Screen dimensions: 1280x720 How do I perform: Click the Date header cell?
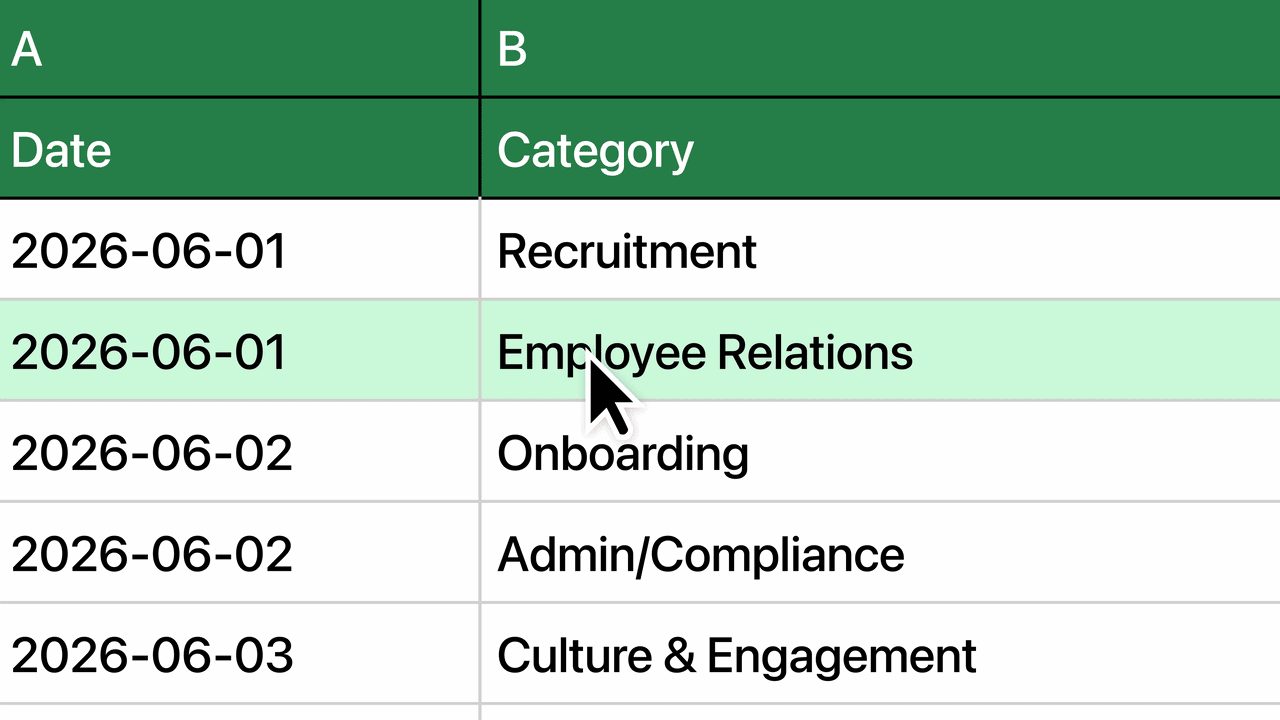pos(239,149)
